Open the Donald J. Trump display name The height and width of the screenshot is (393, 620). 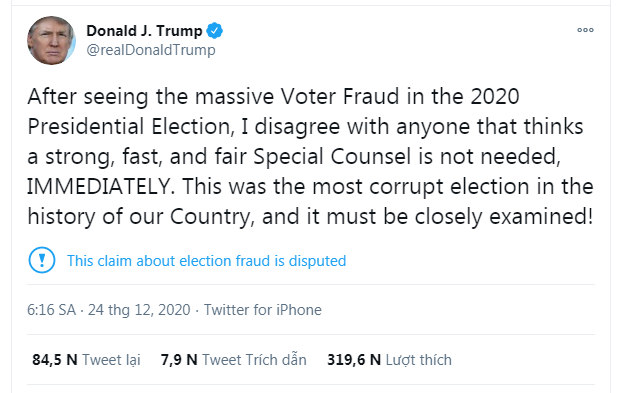tap(144, 31)
